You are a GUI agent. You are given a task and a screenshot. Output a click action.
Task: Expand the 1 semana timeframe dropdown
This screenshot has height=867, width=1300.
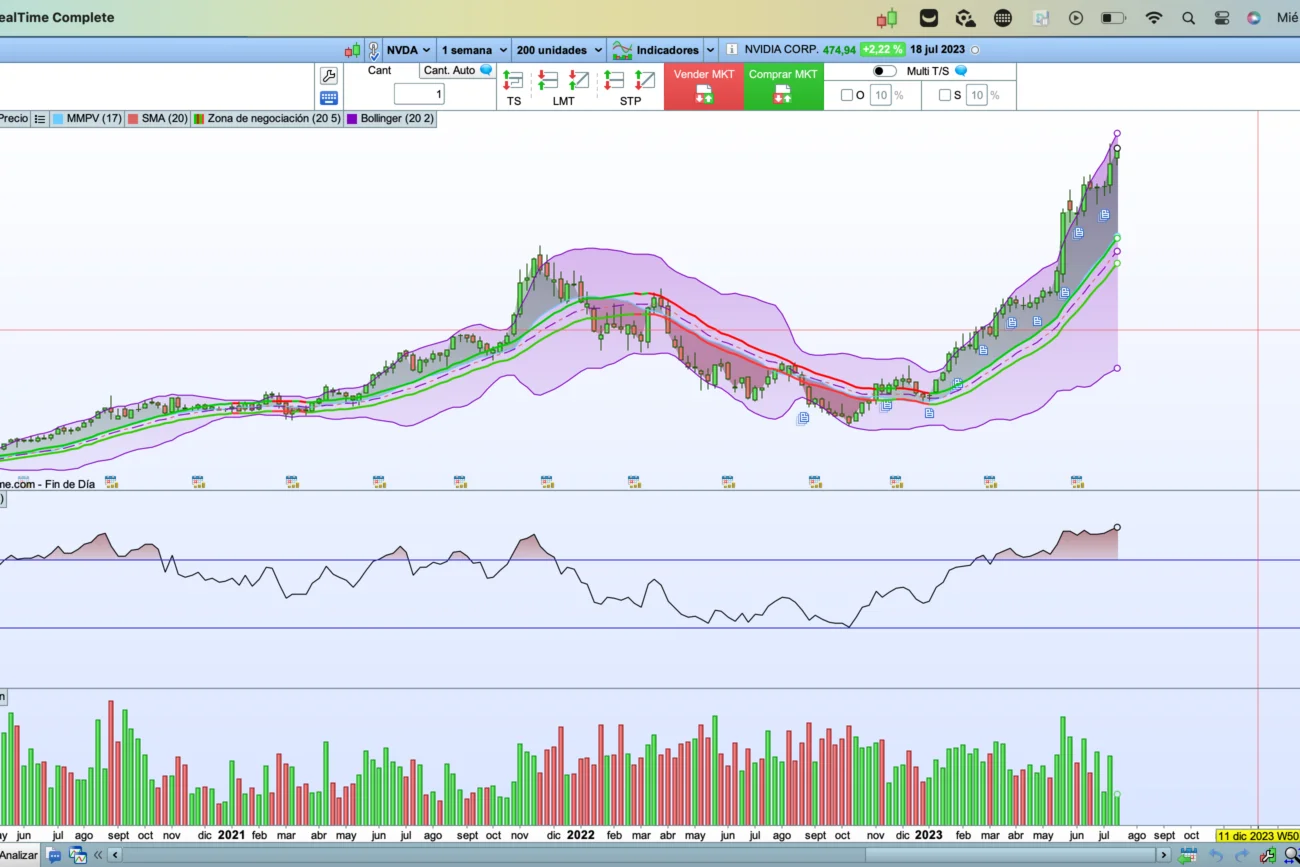pyautogui.click(x=474, y=50)
